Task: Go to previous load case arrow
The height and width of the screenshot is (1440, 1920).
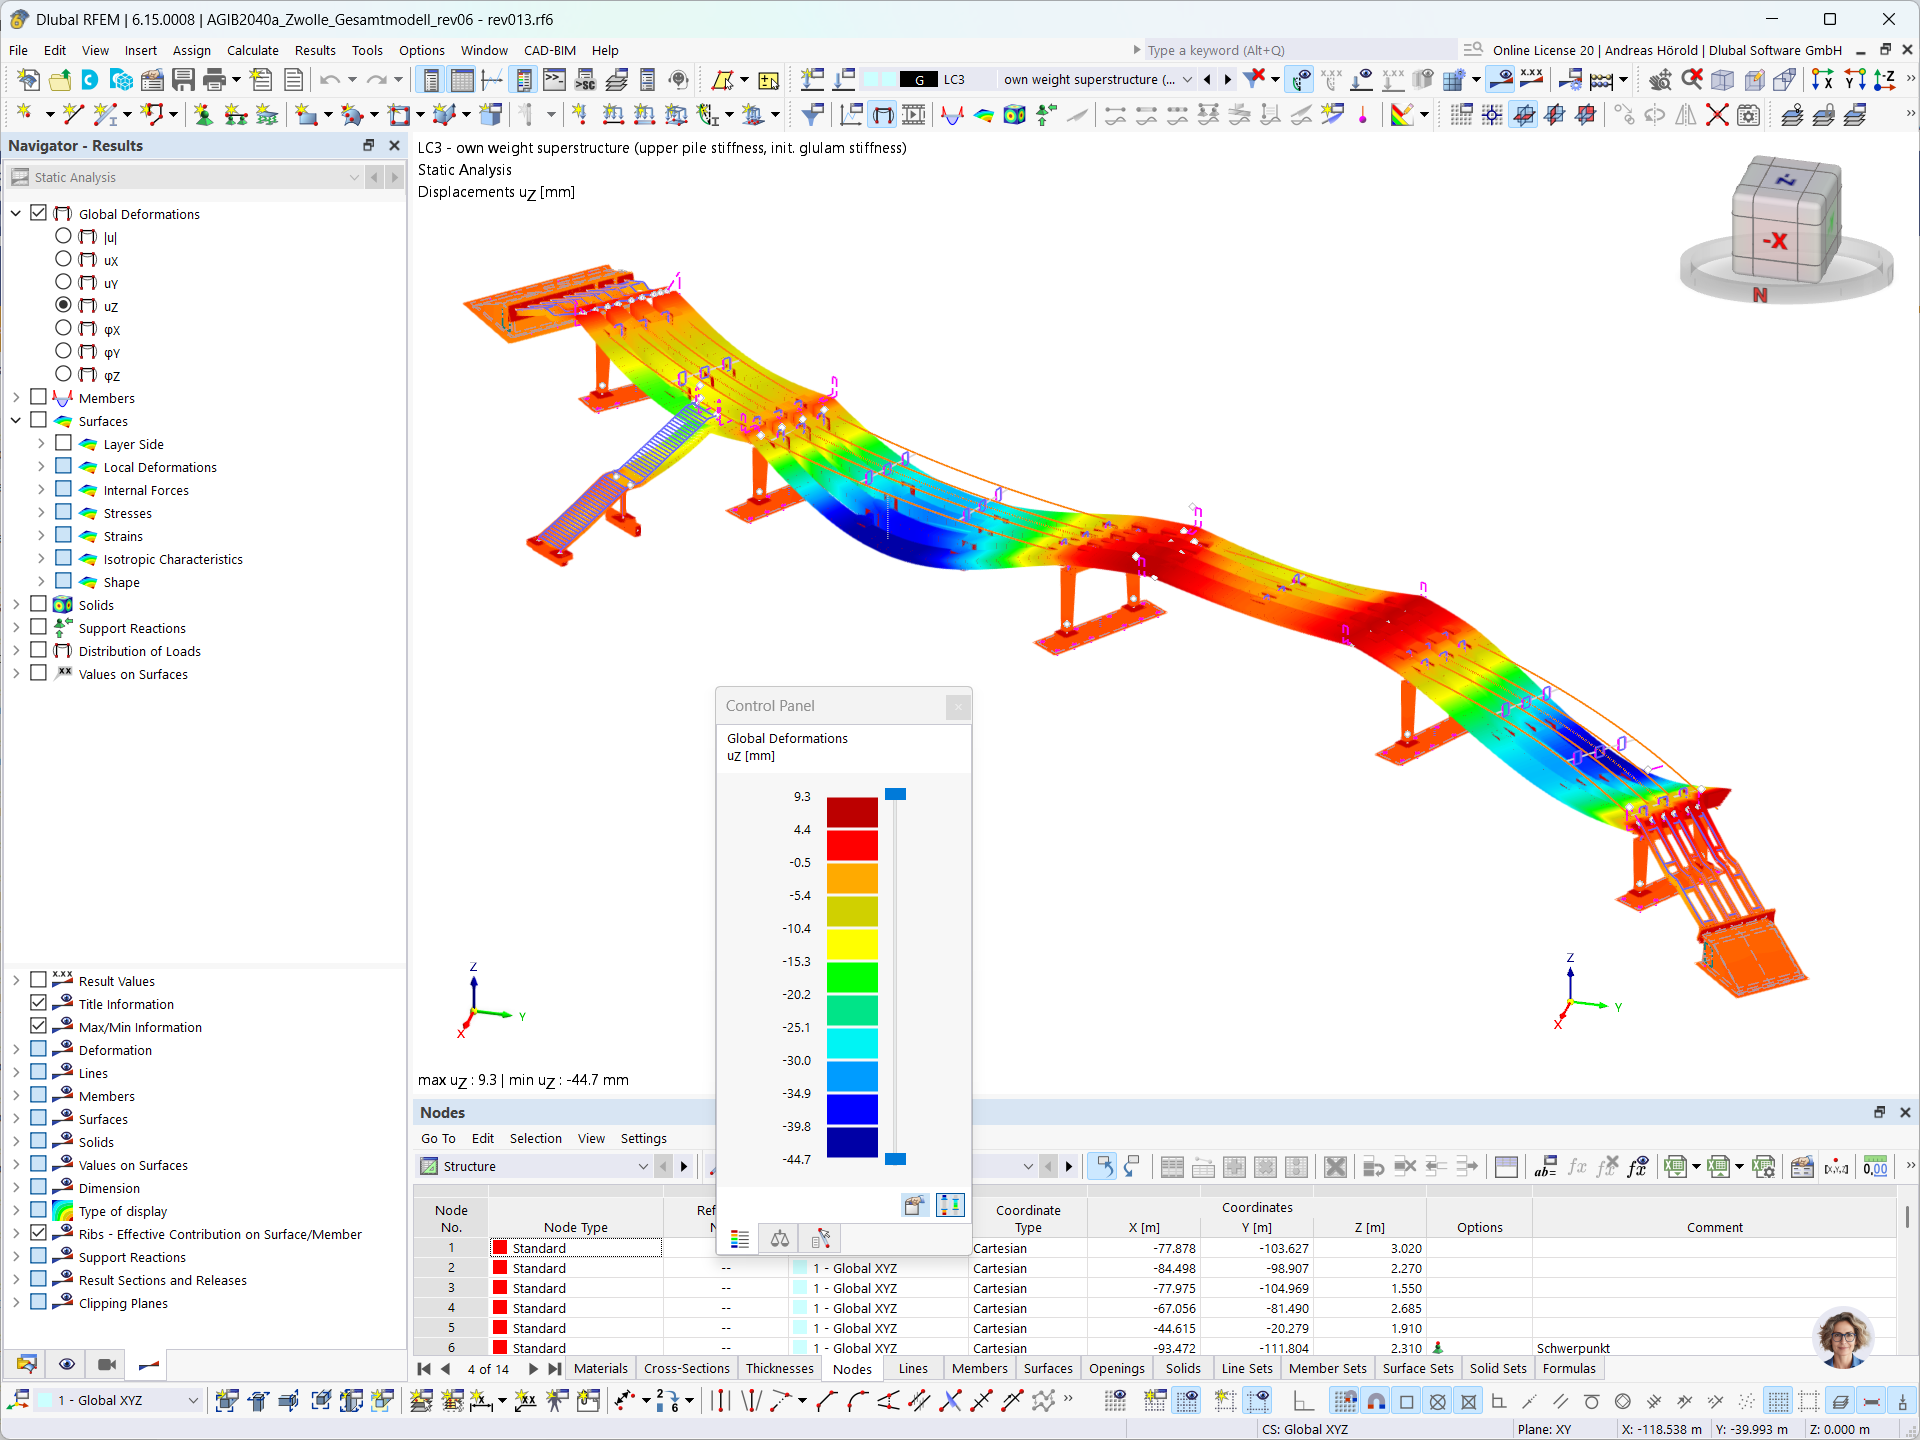Action: pyautogui.click(x=1207, y=80)
